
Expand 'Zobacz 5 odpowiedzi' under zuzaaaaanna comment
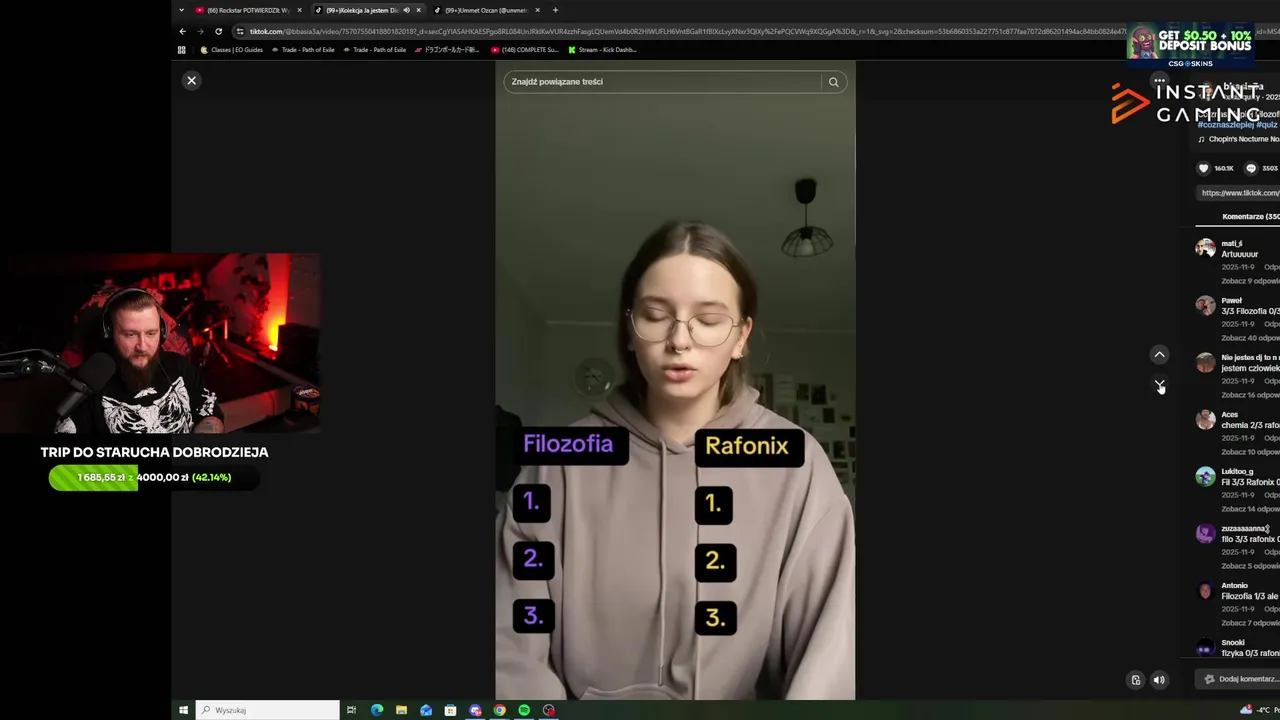click(1250, 566)
